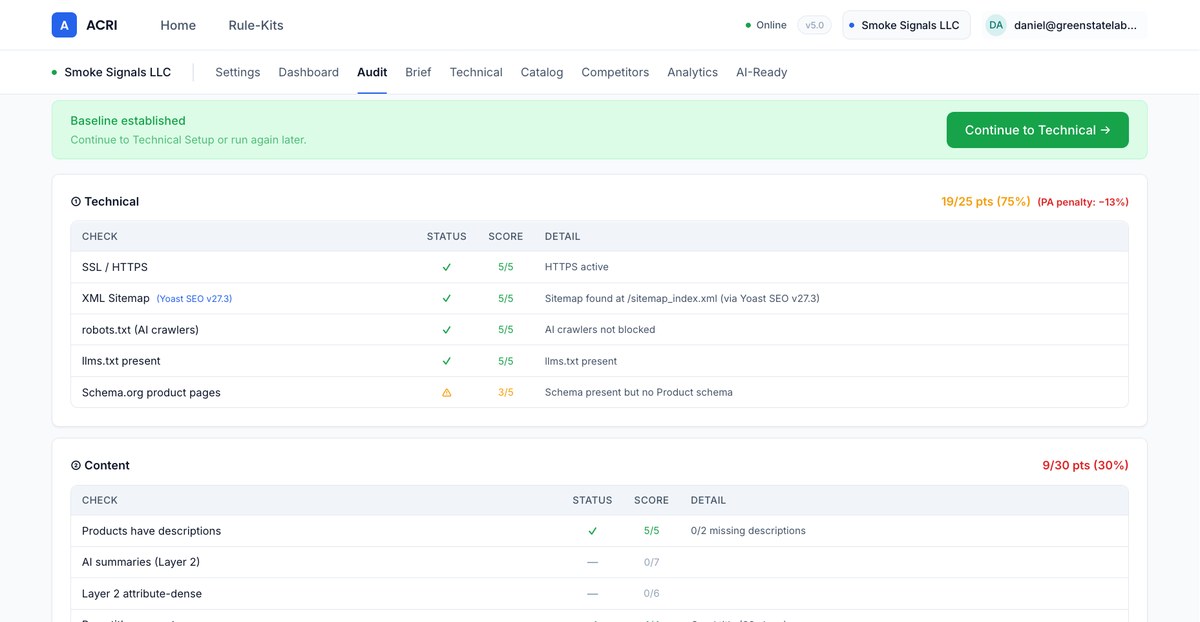Click the XML Sitemap status checkmark
Image resolution: width=1200 pixels, height=622 pixels.
(x=446, y=298)
